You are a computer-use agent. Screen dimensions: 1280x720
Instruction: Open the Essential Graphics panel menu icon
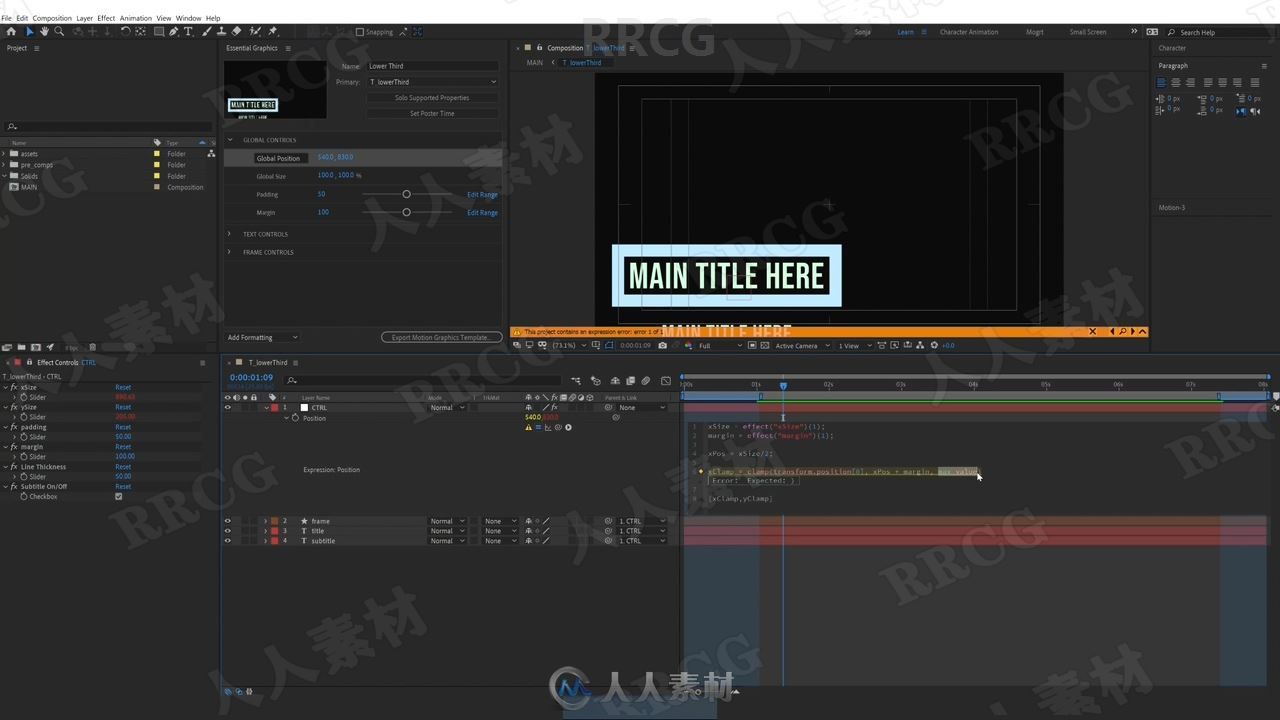coord(288,48)
